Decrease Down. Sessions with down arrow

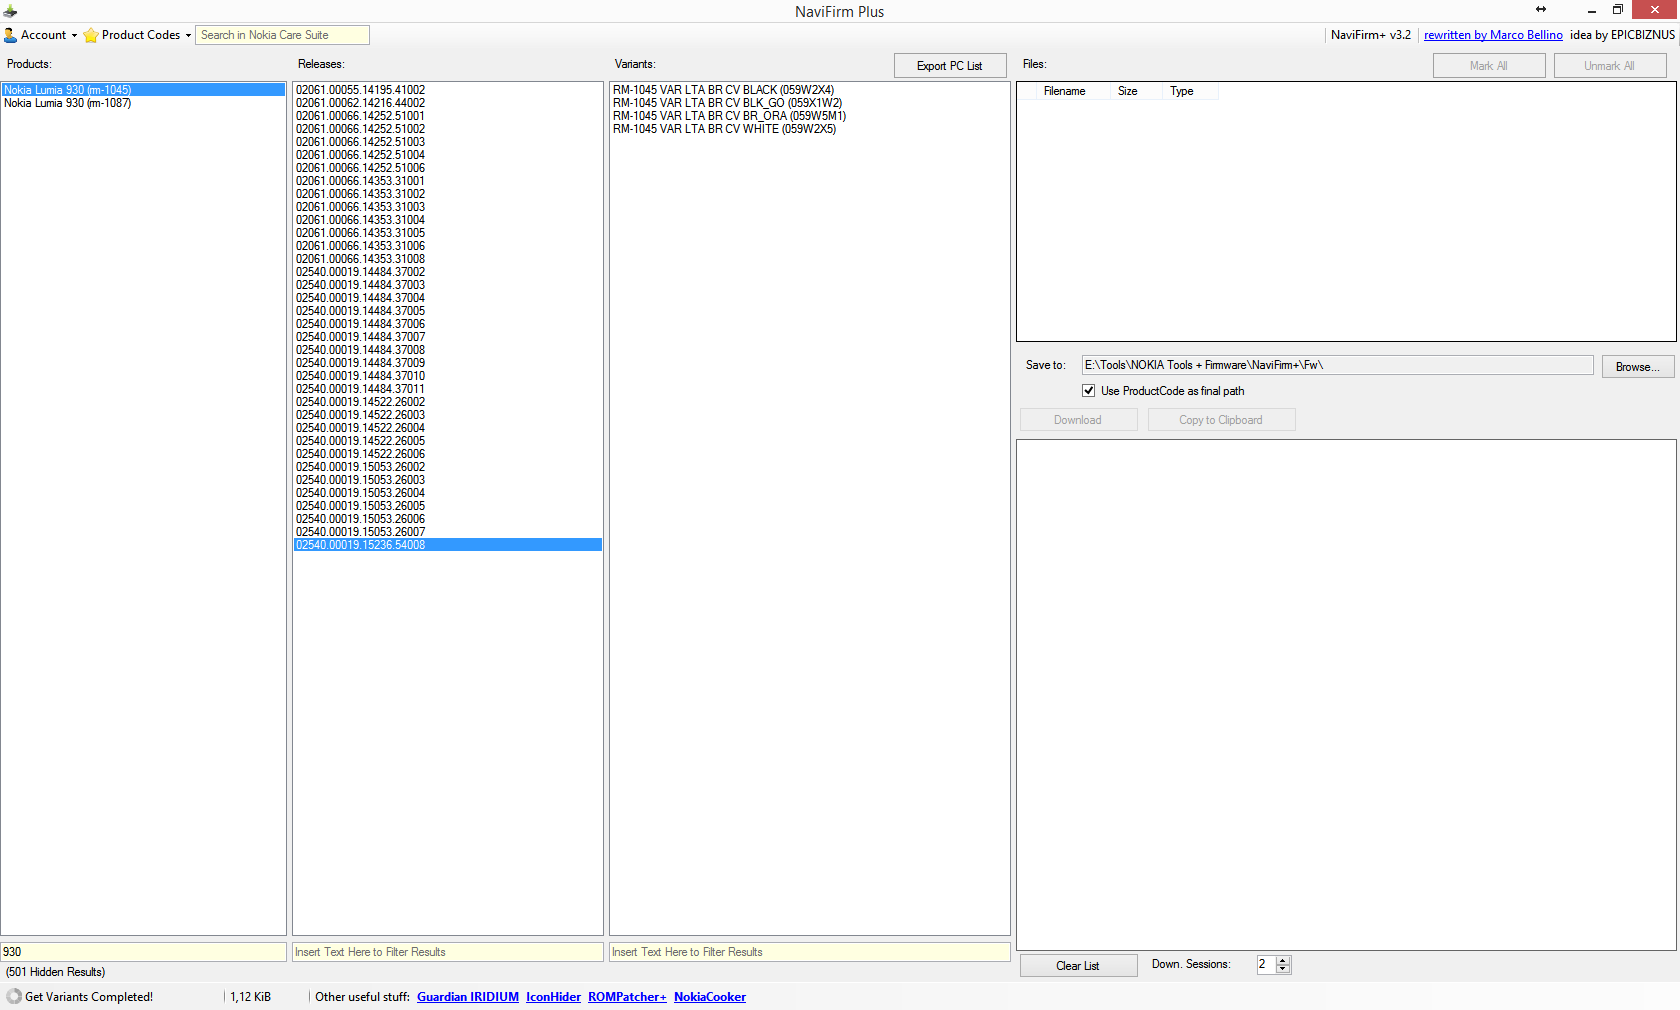[x=1283, y=969]
